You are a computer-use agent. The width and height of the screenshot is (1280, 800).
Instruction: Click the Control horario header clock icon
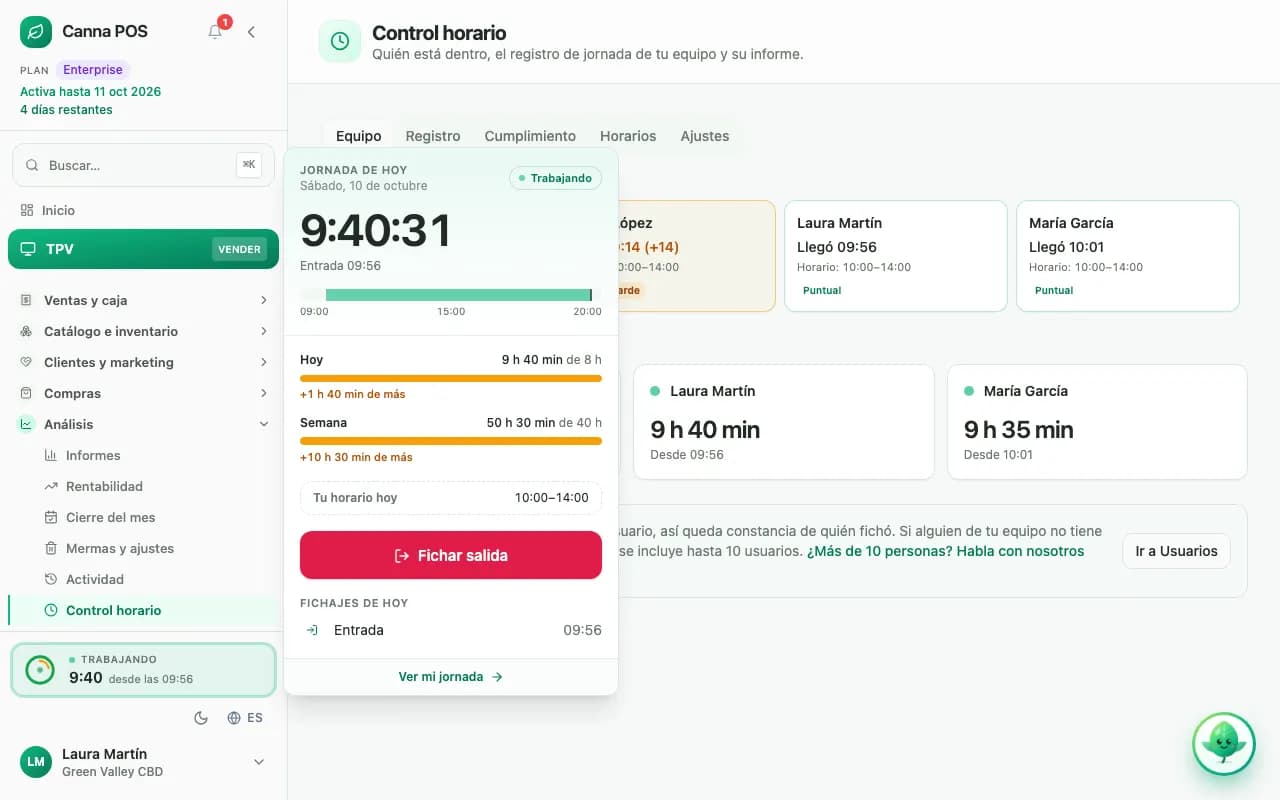click(340, 41)
